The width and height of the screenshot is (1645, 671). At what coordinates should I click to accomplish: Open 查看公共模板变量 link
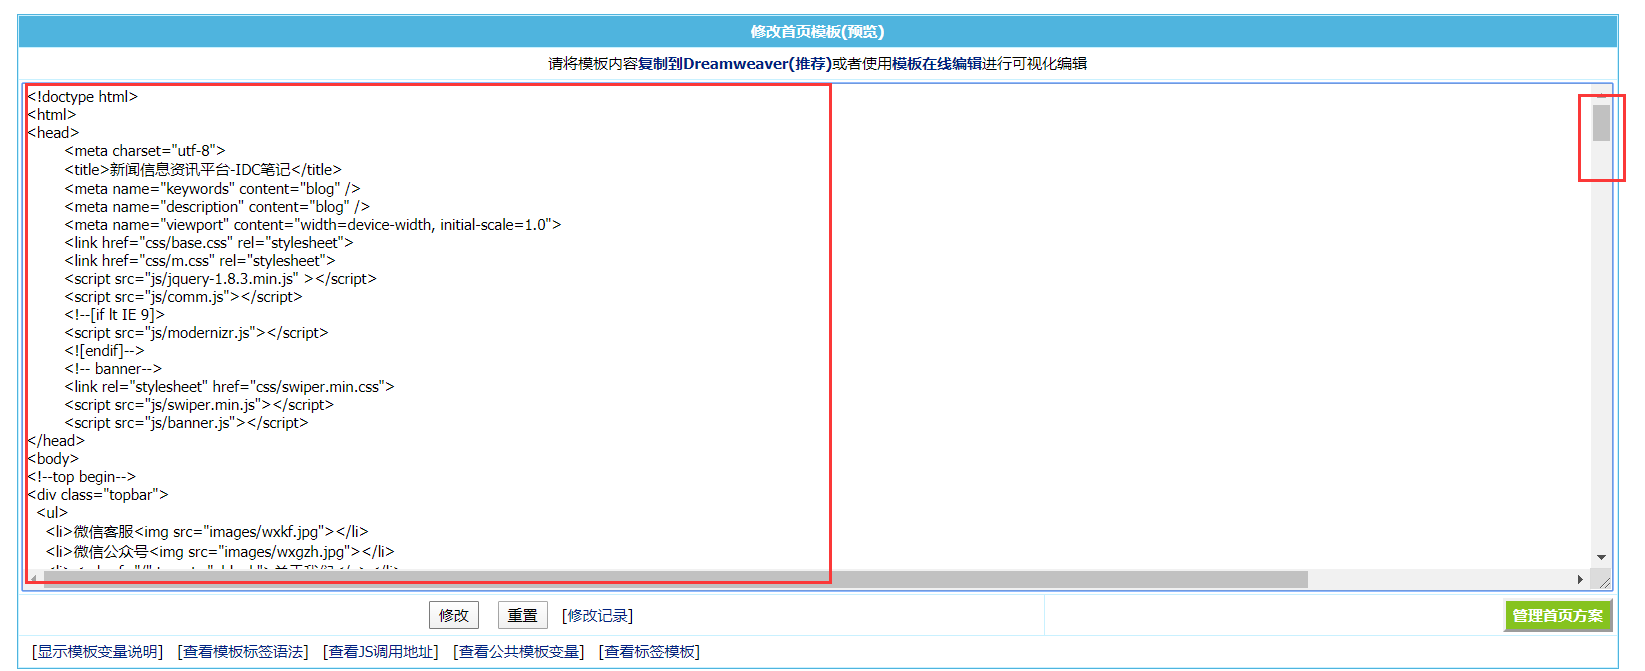coord(519,652)
